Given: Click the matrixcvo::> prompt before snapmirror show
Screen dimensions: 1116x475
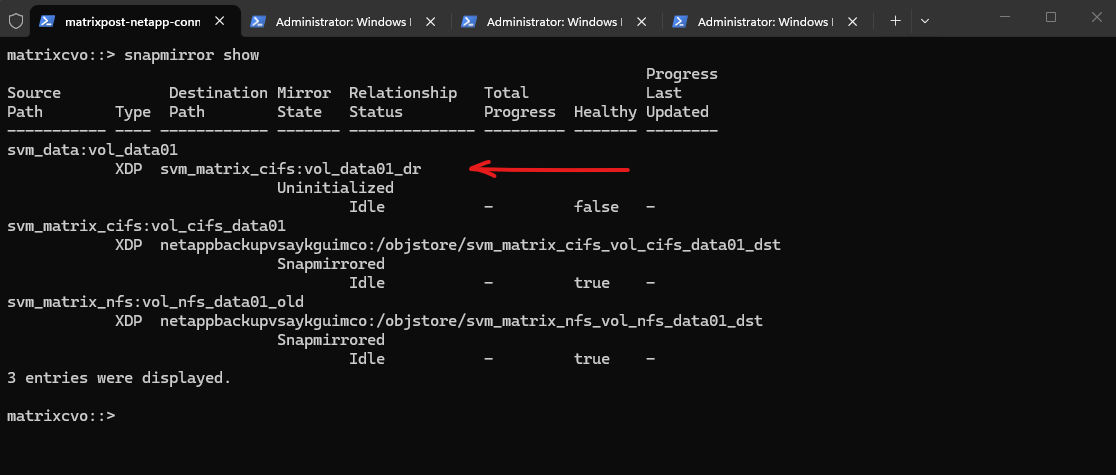Looking at the screenshot, I should point(60,55).
